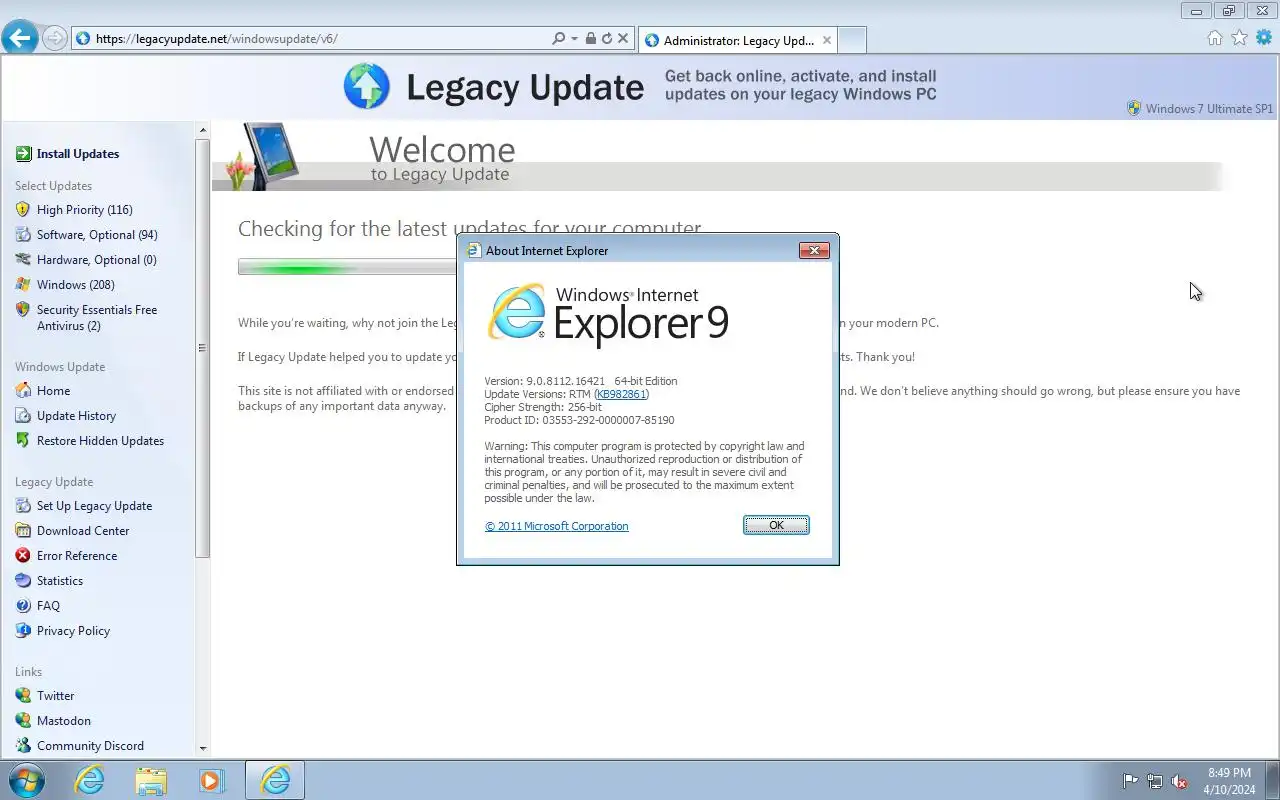Open the KB982861 link
Viewport: 1280px width, 800px height.
[x=621, y=394]
